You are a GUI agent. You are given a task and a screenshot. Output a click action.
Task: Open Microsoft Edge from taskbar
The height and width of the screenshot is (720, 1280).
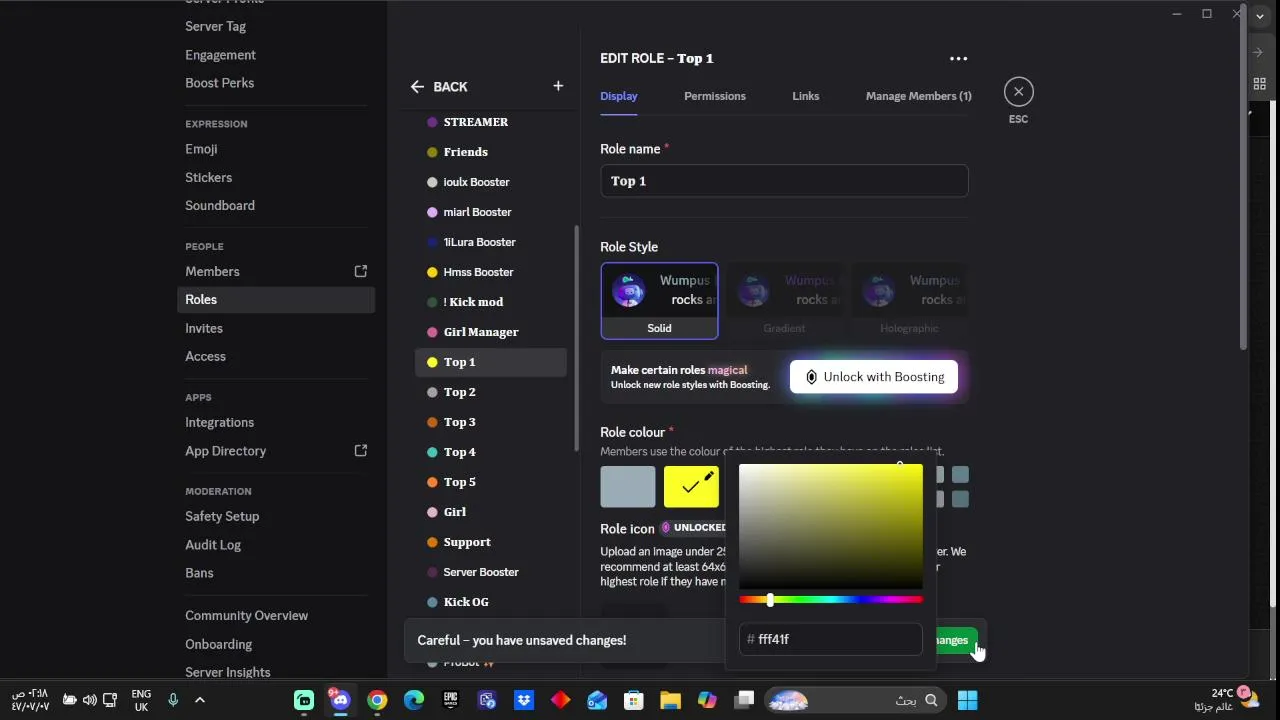[414, 700]
